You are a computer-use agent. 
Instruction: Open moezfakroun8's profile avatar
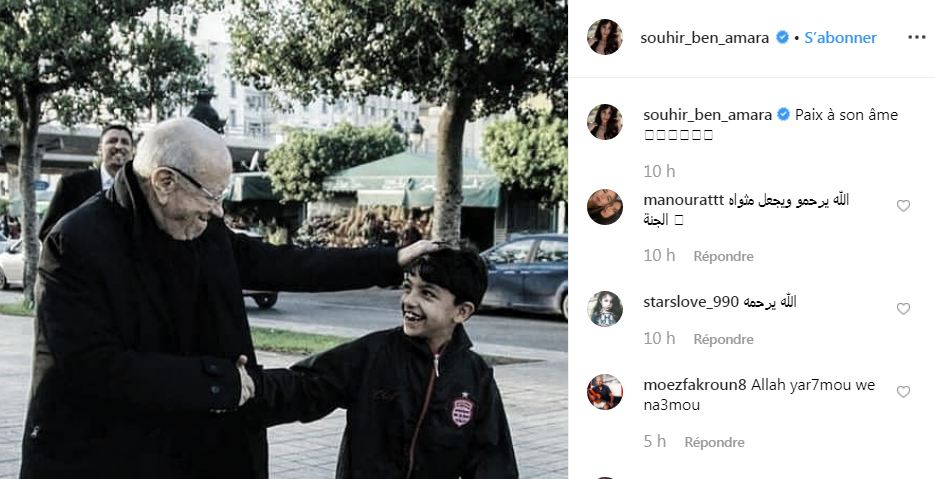coord(605,392)
